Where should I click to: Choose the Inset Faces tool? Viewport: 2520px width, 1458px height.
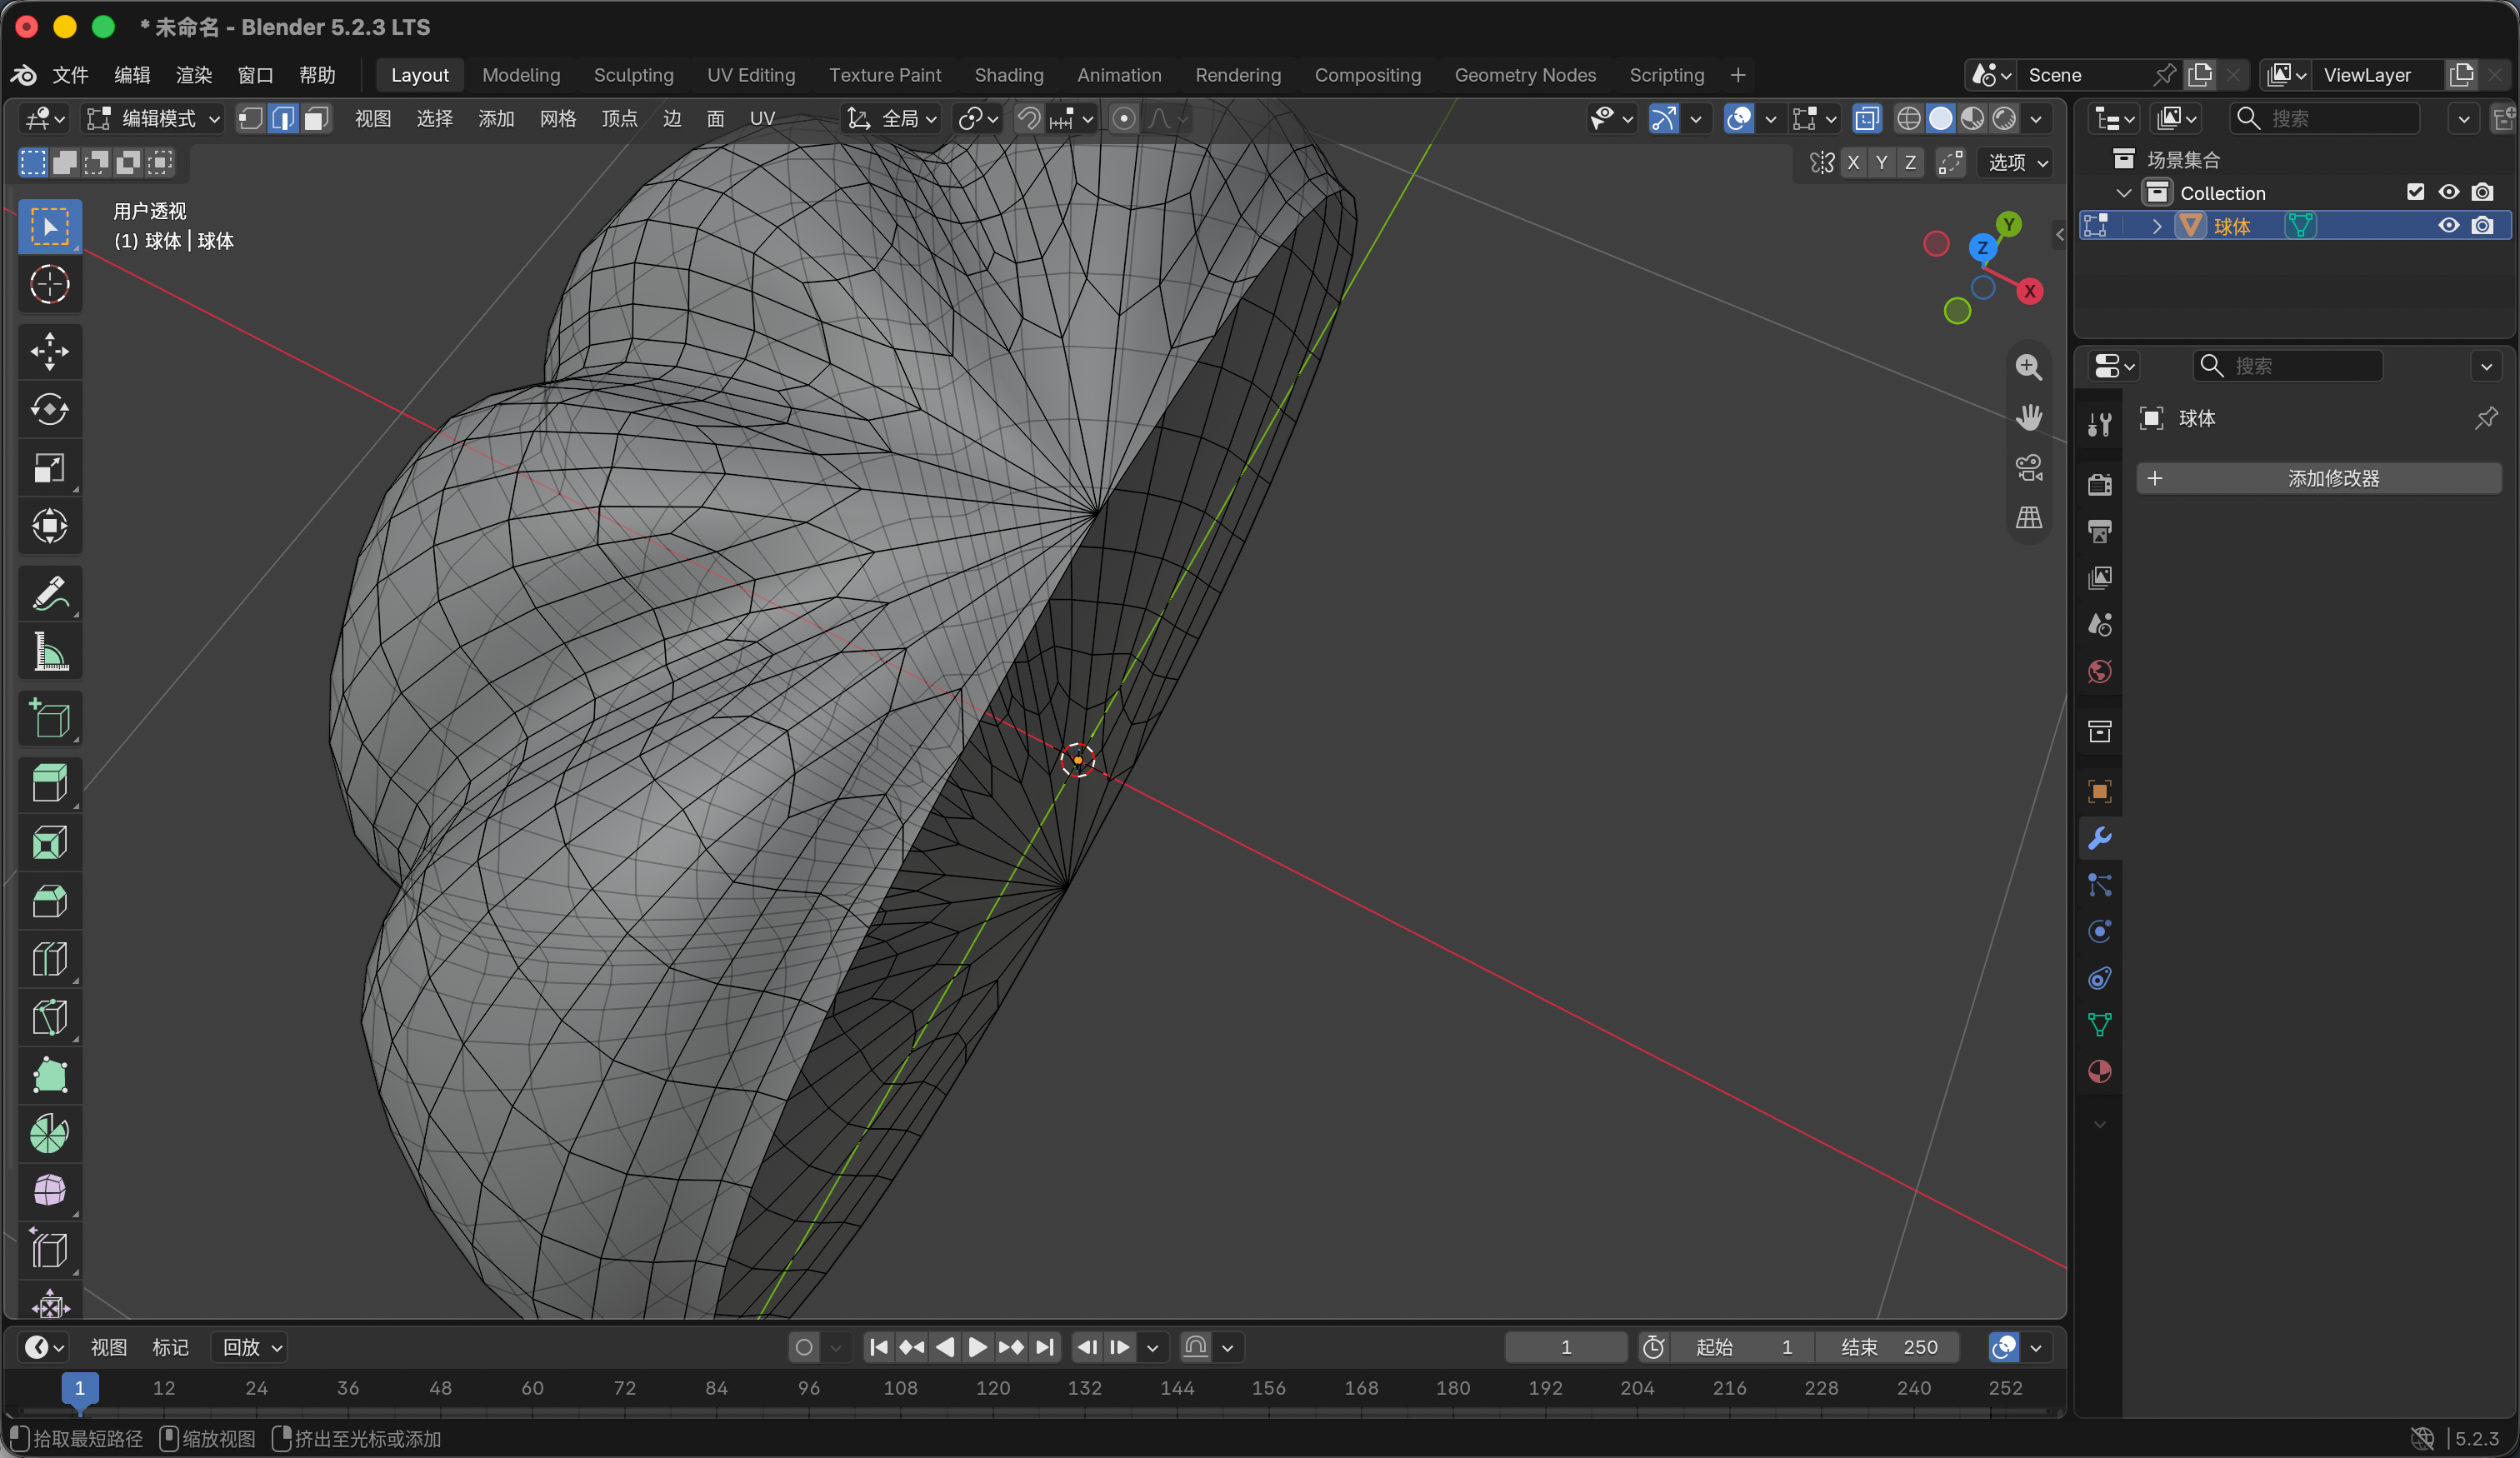[49, 842]
